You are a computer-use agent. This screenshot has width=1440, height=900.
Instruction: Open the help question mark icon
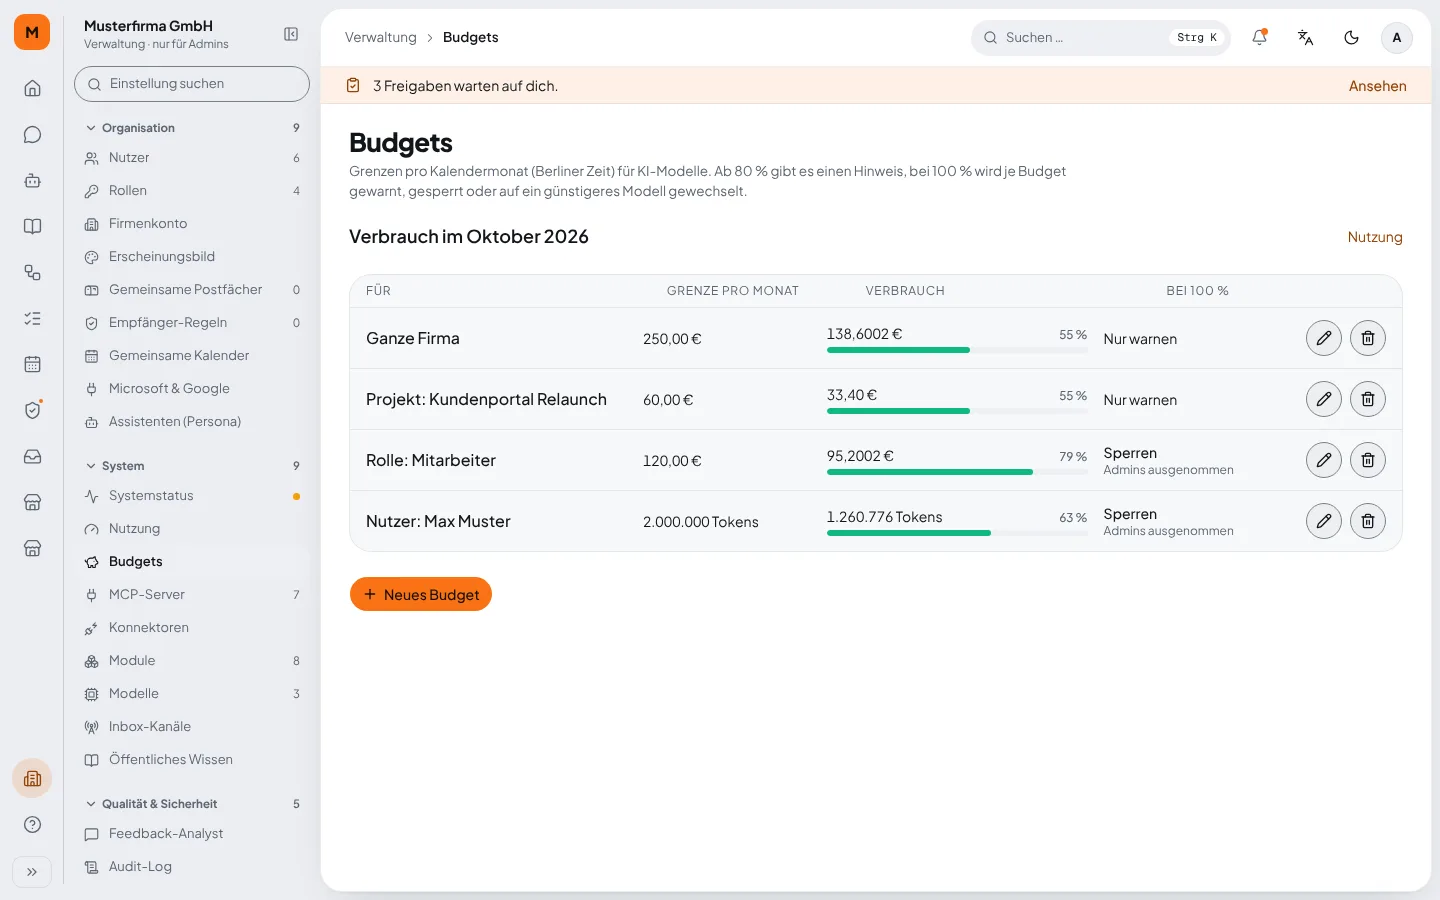(32, 824)
